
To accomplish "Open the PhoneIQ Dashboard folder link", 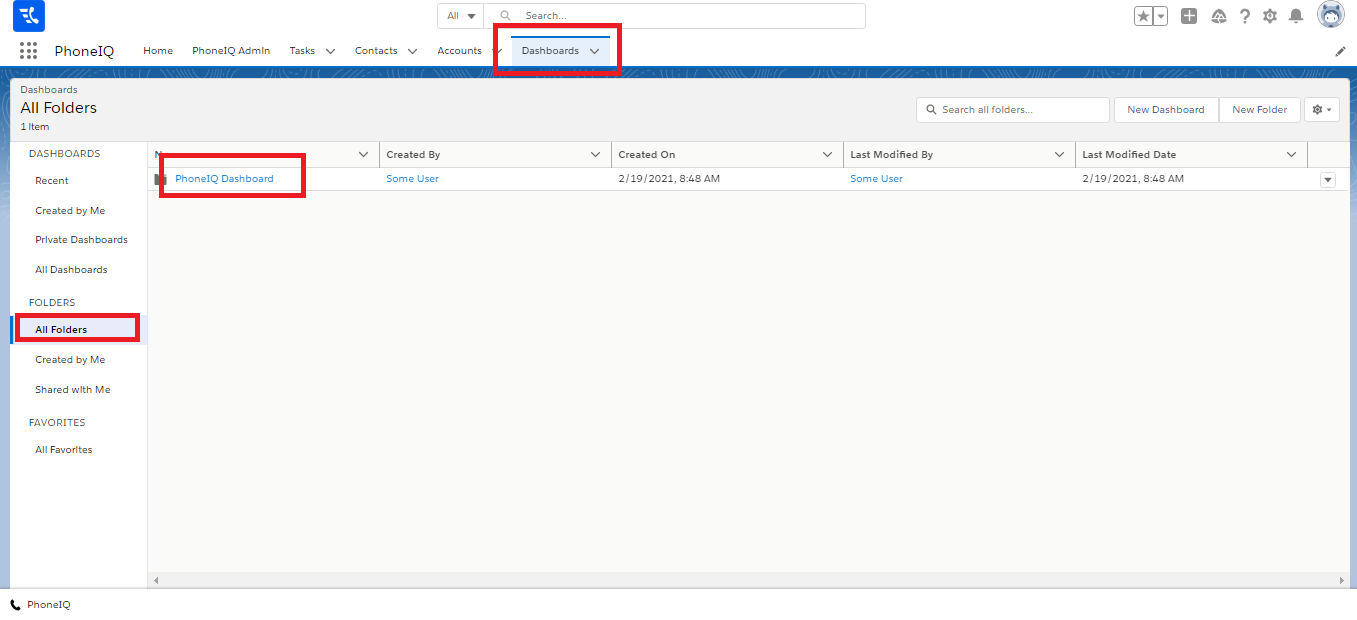I will pyautogui.click(x=224, y=179).
